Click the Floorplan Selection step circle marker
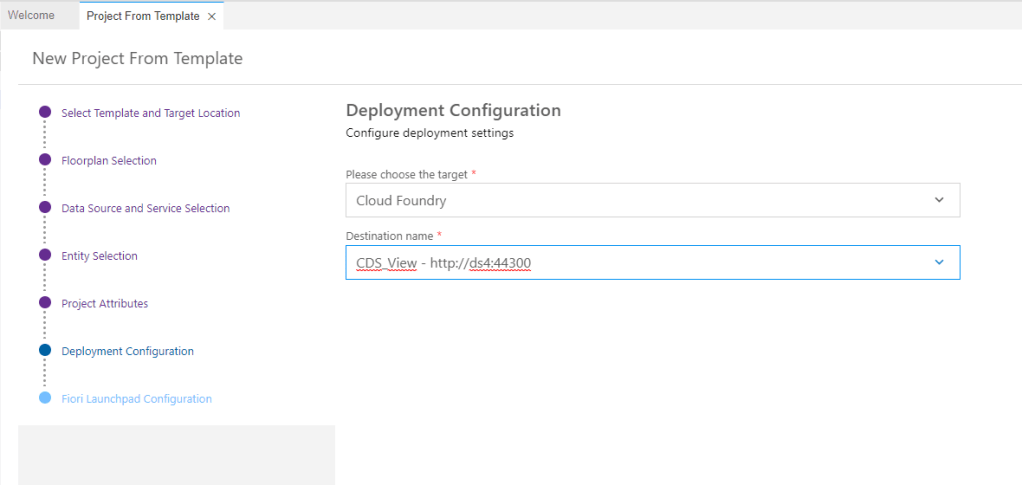This screenshot has width=1022, height=485. click(45, 160)
